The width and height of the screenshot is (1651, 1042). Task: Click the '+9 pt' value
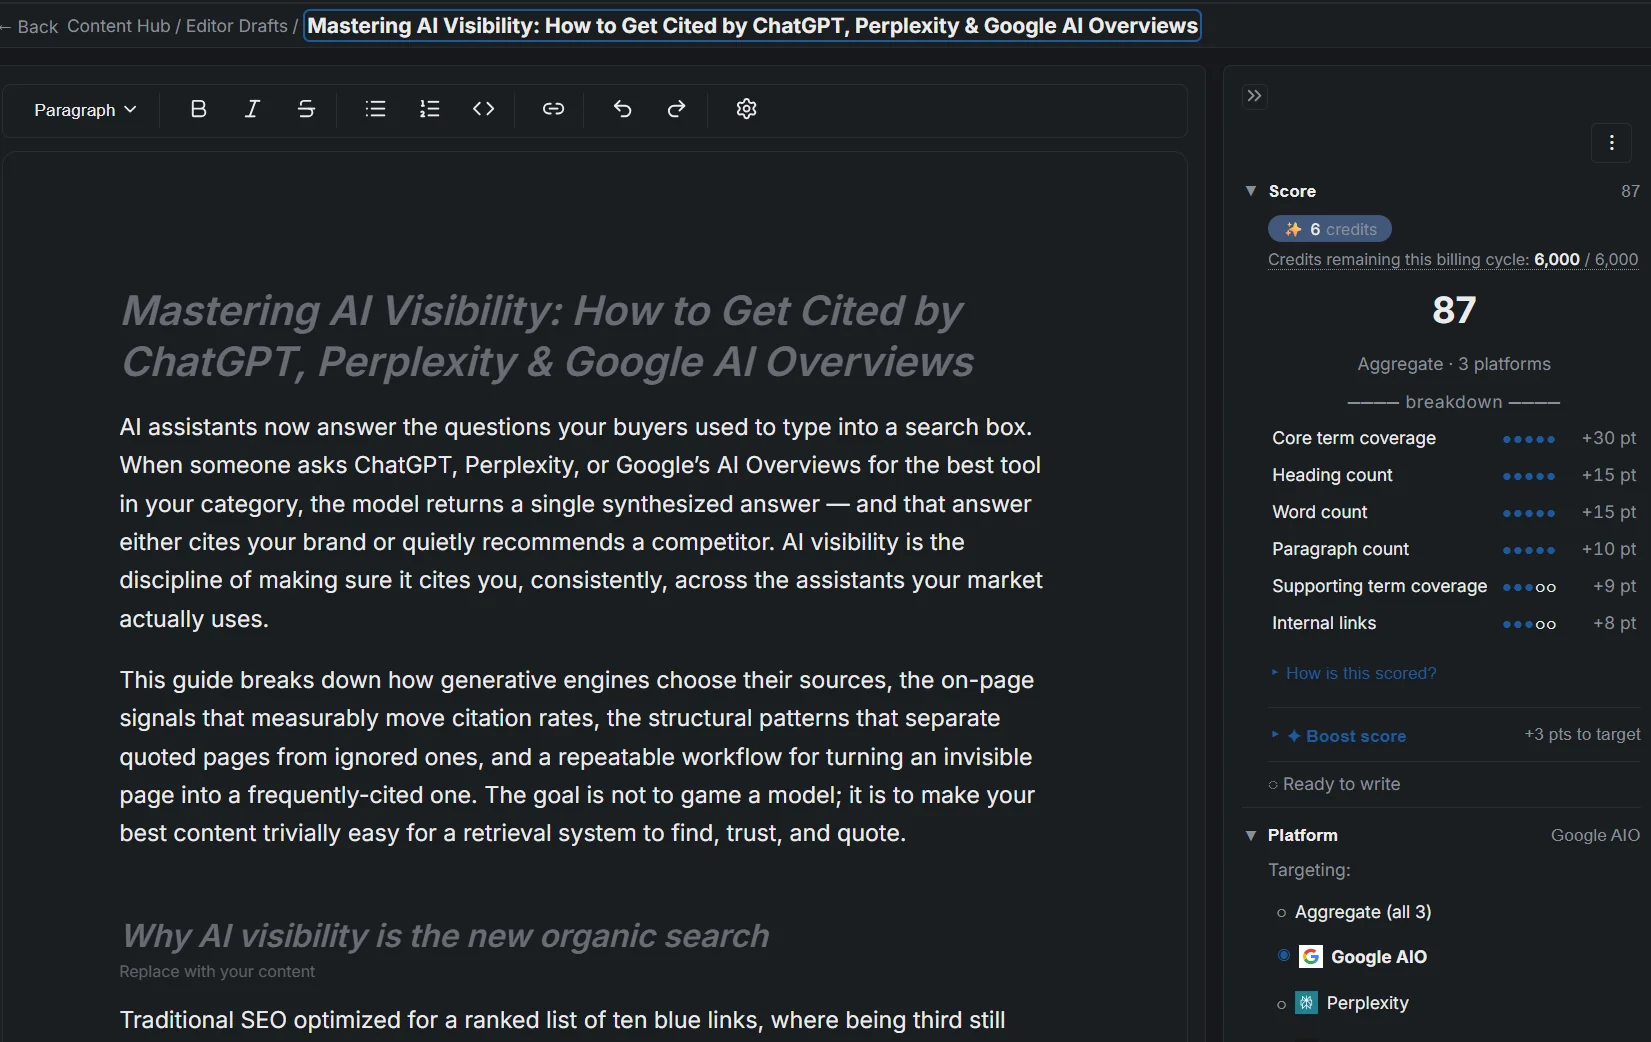pyautogui.click(x=1615, y=586)
